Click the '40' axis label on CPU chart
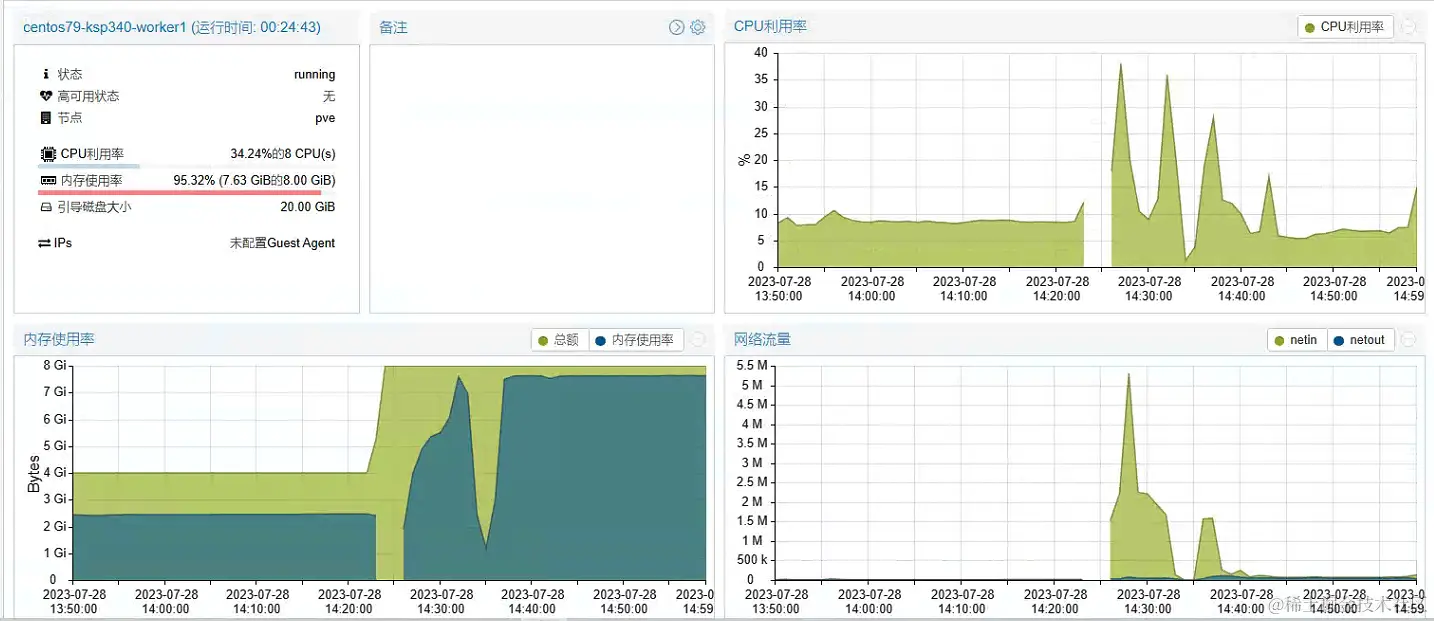Image resolution: width=1434 pixels, height=621 pixels. 760,53
